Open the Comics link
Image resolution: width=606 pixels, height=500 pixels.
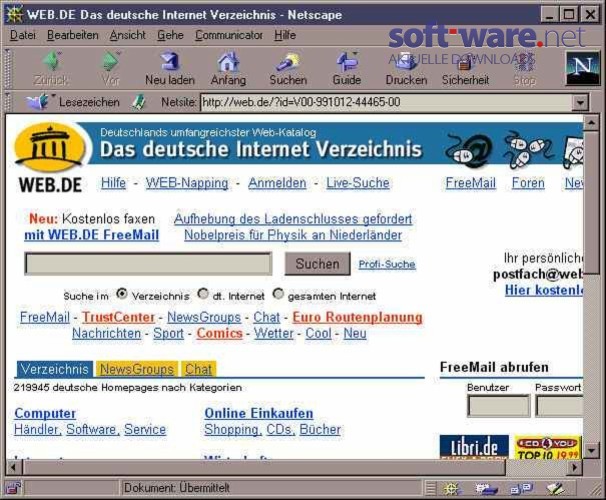(219, 333)
